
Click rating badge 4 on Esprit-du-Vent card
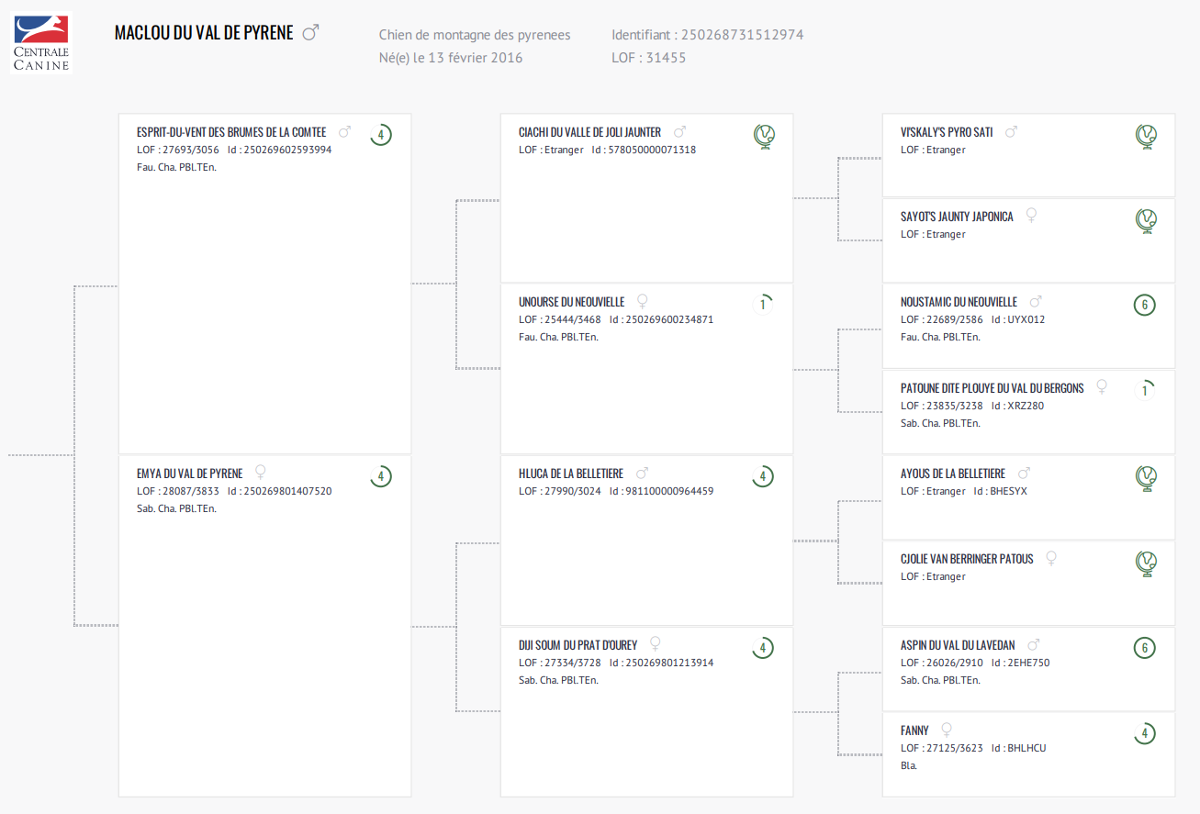pos(380,135)
